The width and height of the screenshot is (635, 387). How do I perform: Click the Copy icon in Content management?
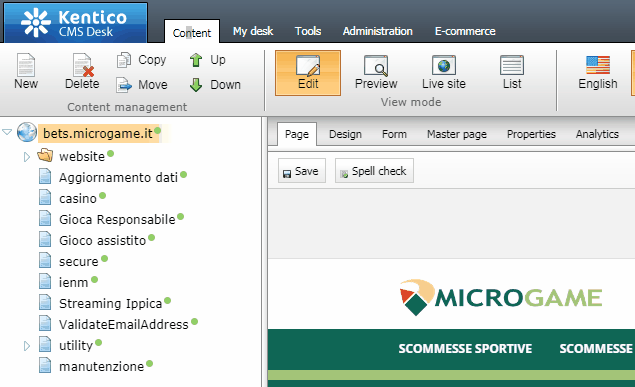[x=124, y=60]
